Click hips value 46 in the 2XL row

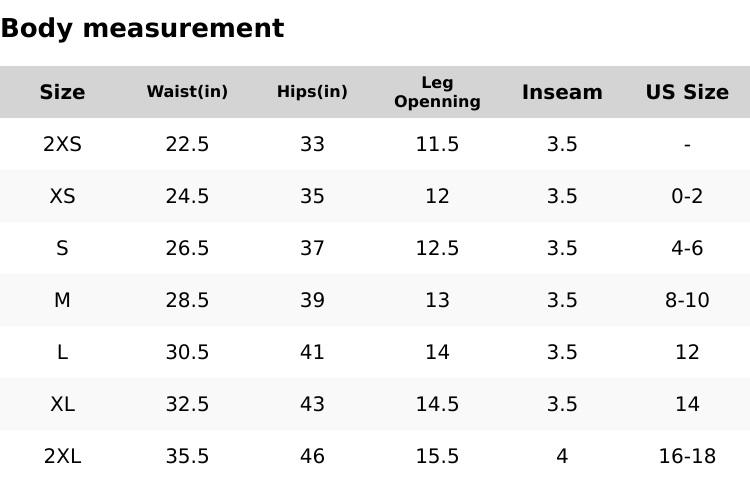point(312,456)
